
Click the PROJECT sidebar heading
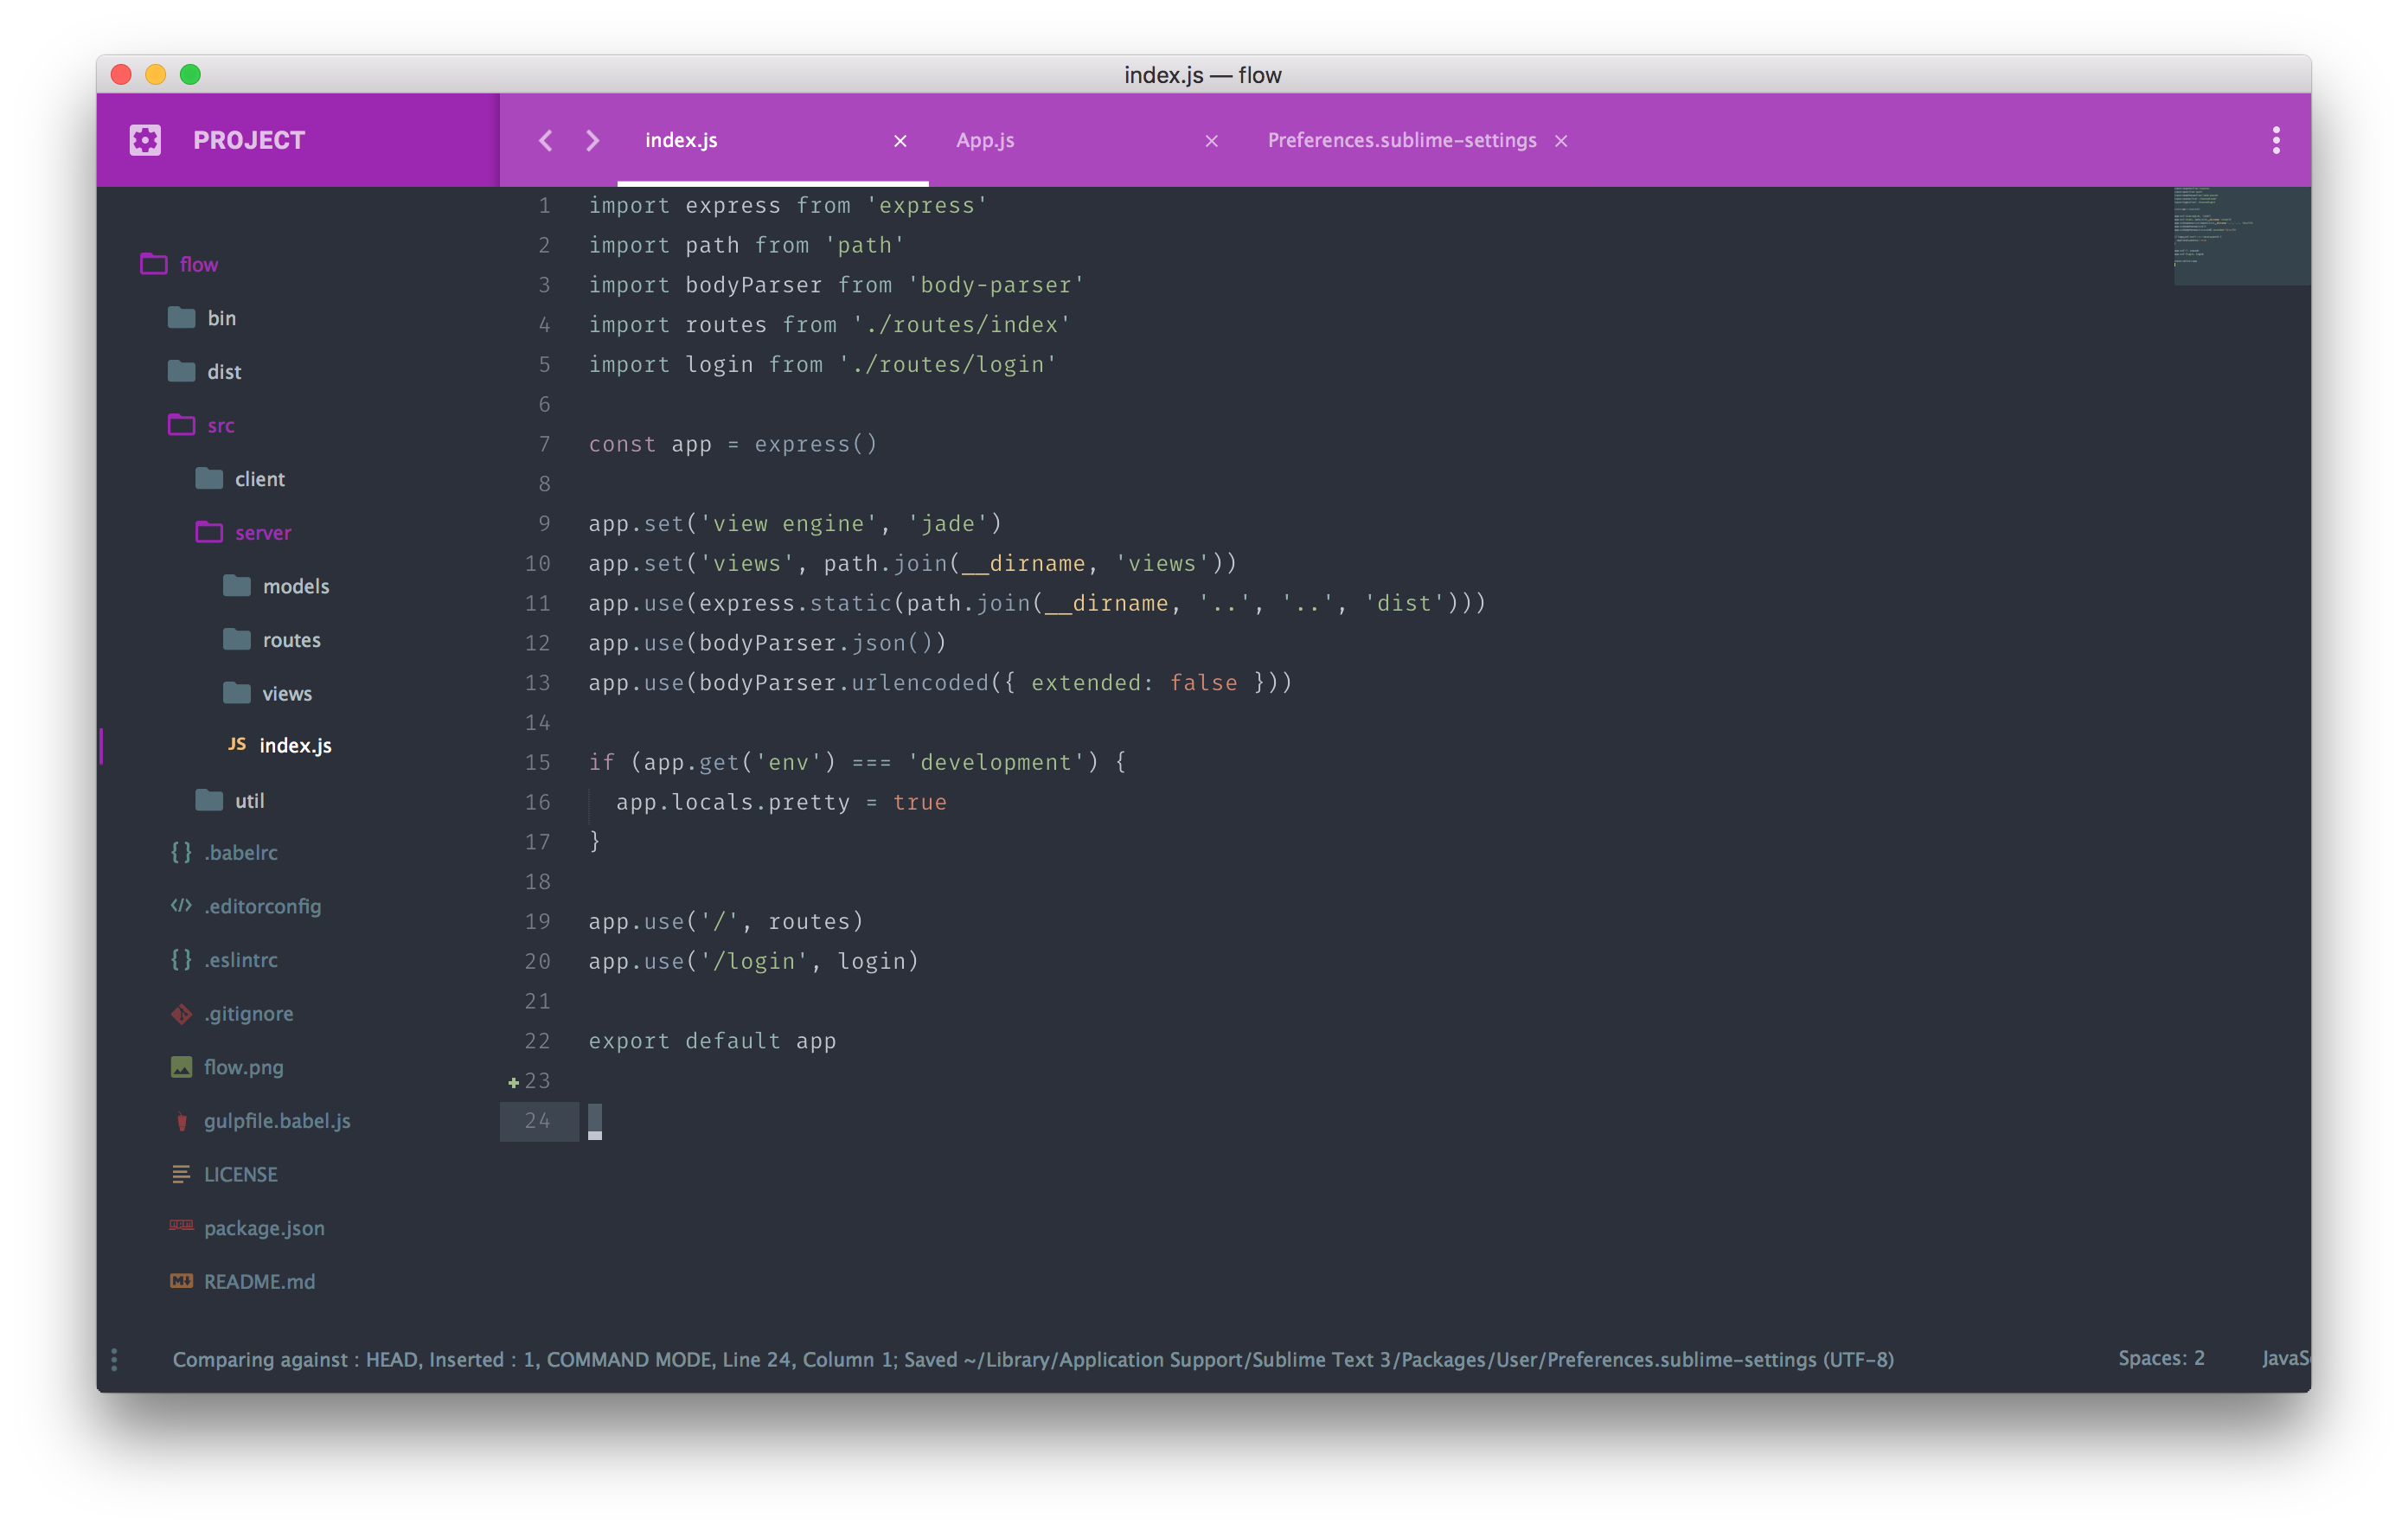point(249,140)
